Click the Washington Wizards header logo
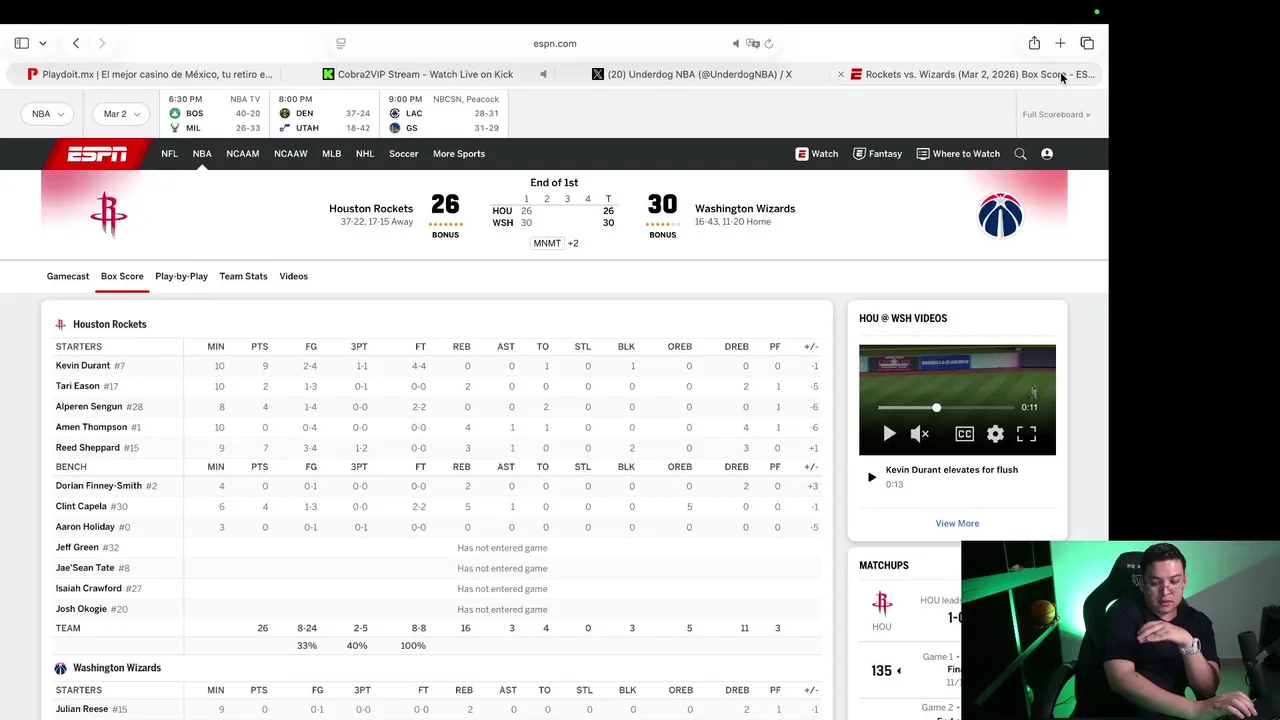Screen dimensions: 1280x720 1000,215
